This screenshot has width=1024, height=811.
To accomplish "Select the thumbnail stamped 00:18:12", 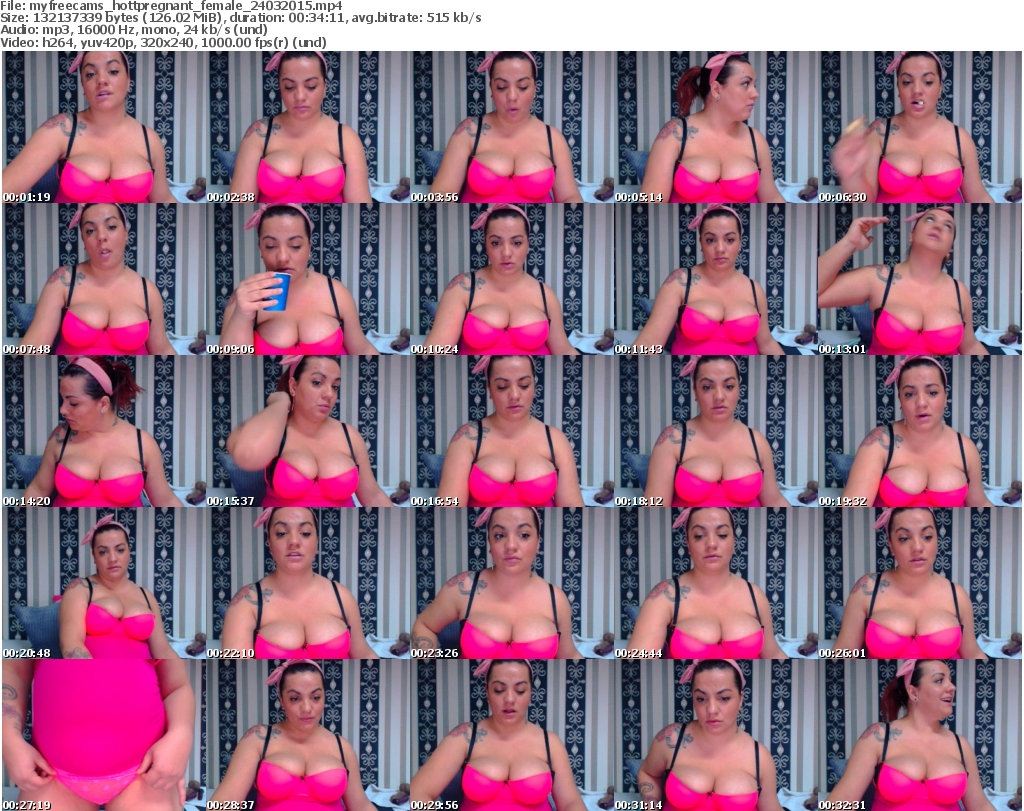I will click(716, 431).
